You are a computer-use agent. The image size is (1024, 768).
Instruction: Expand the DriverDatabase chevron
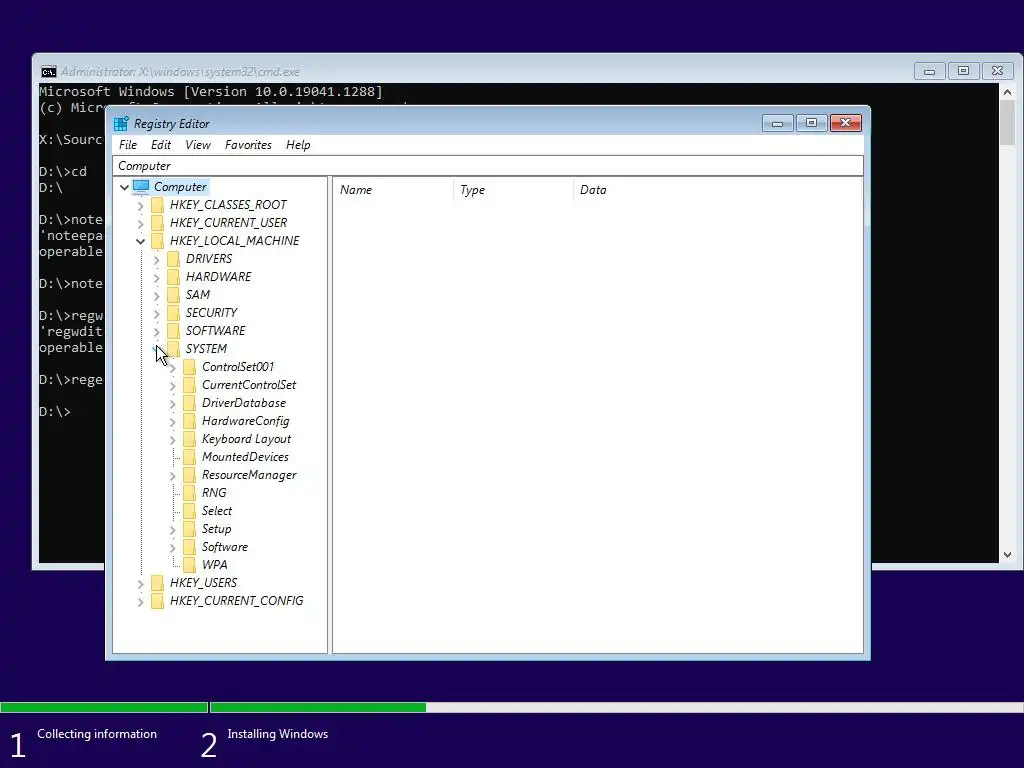(172, 404)
